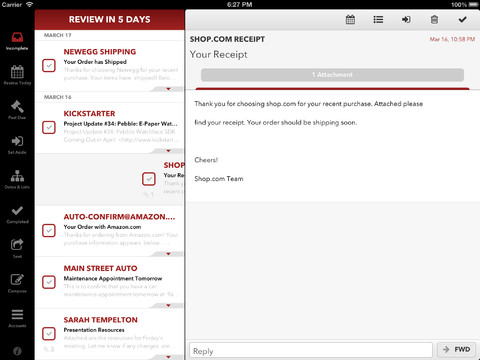The height and width of the screenshot is (360, 480).
Task: Click the calendar icon in message toolbar
Action: [x=350, y=20]
